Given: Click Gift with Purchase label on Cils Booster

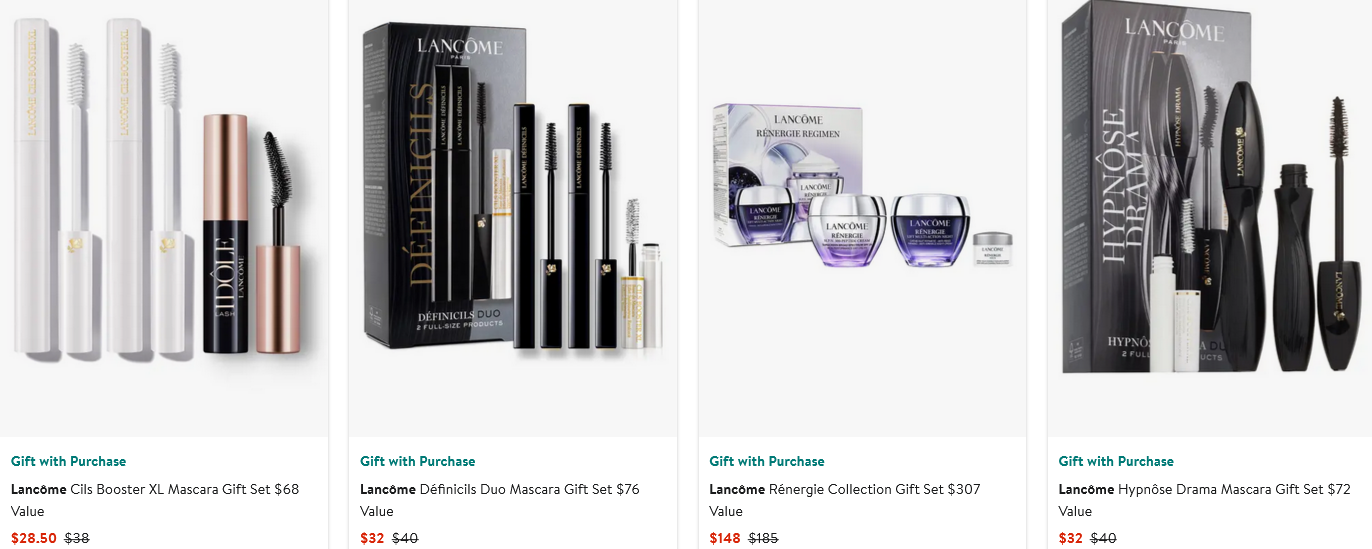Looking at the screenshot, I should 69,461.
